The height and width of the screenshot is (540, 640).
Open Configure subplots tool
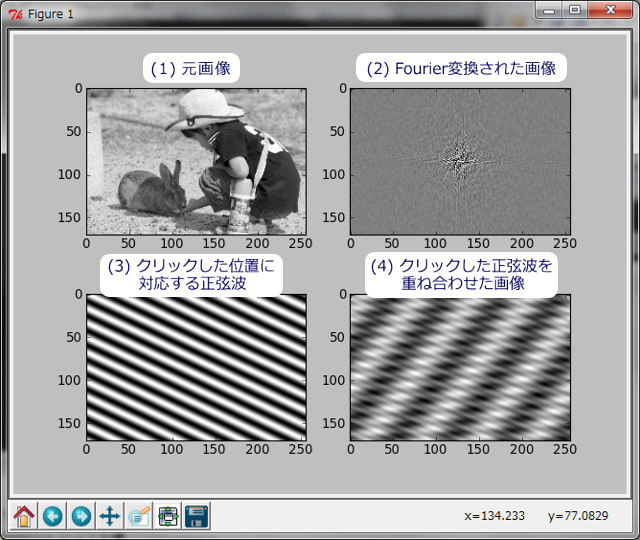point(168,516)
